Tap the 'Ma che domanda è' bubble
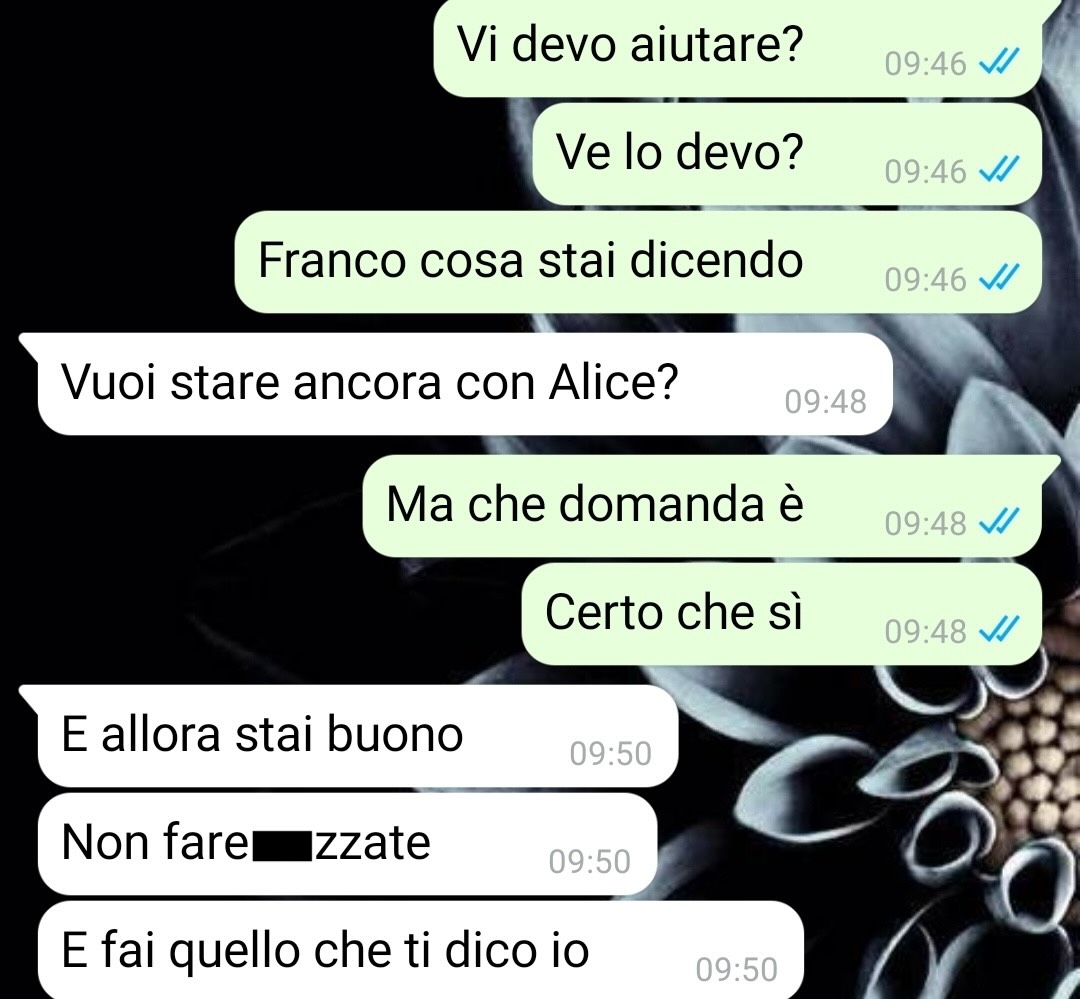The width and height of the screenshot is (1080, 999). coord(702,506)
